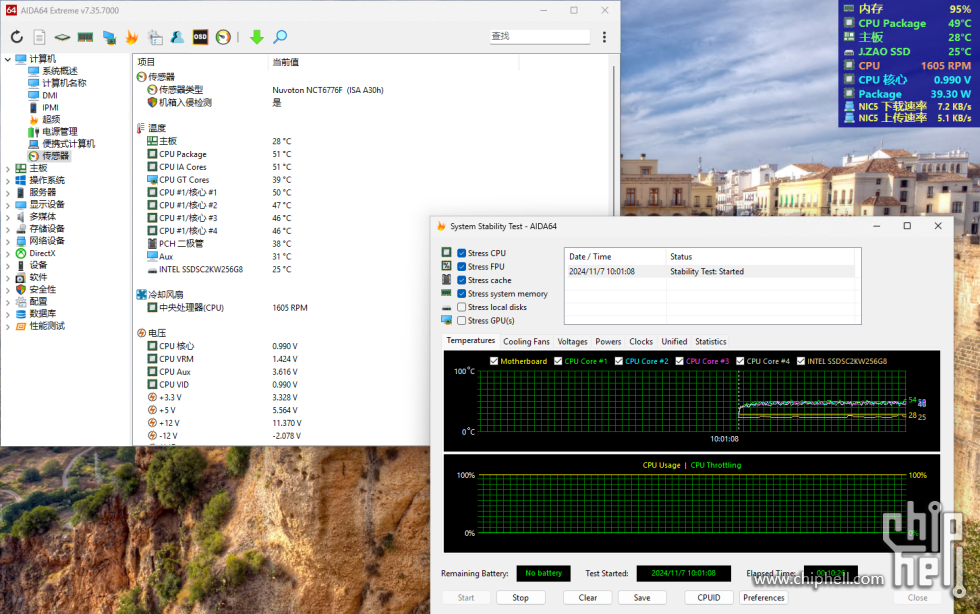Open Preferences in stability test window

pyautogui.click(x=764, y=598)
